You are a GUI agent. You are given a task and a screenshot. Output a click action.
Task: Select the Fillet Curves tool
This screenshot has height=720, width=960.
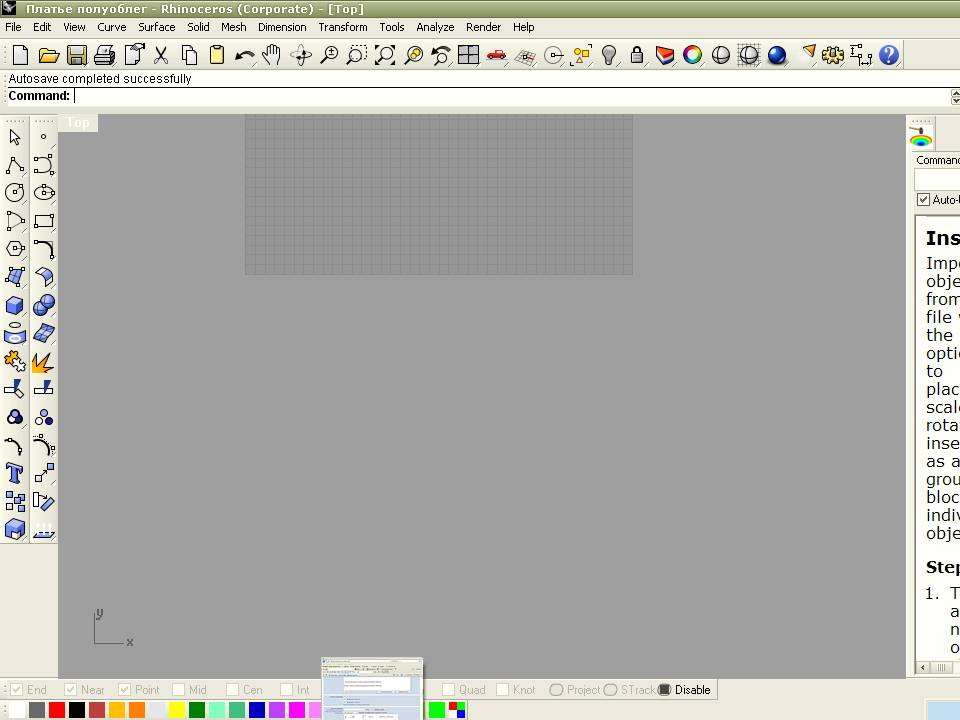click(x=44, y=249)
